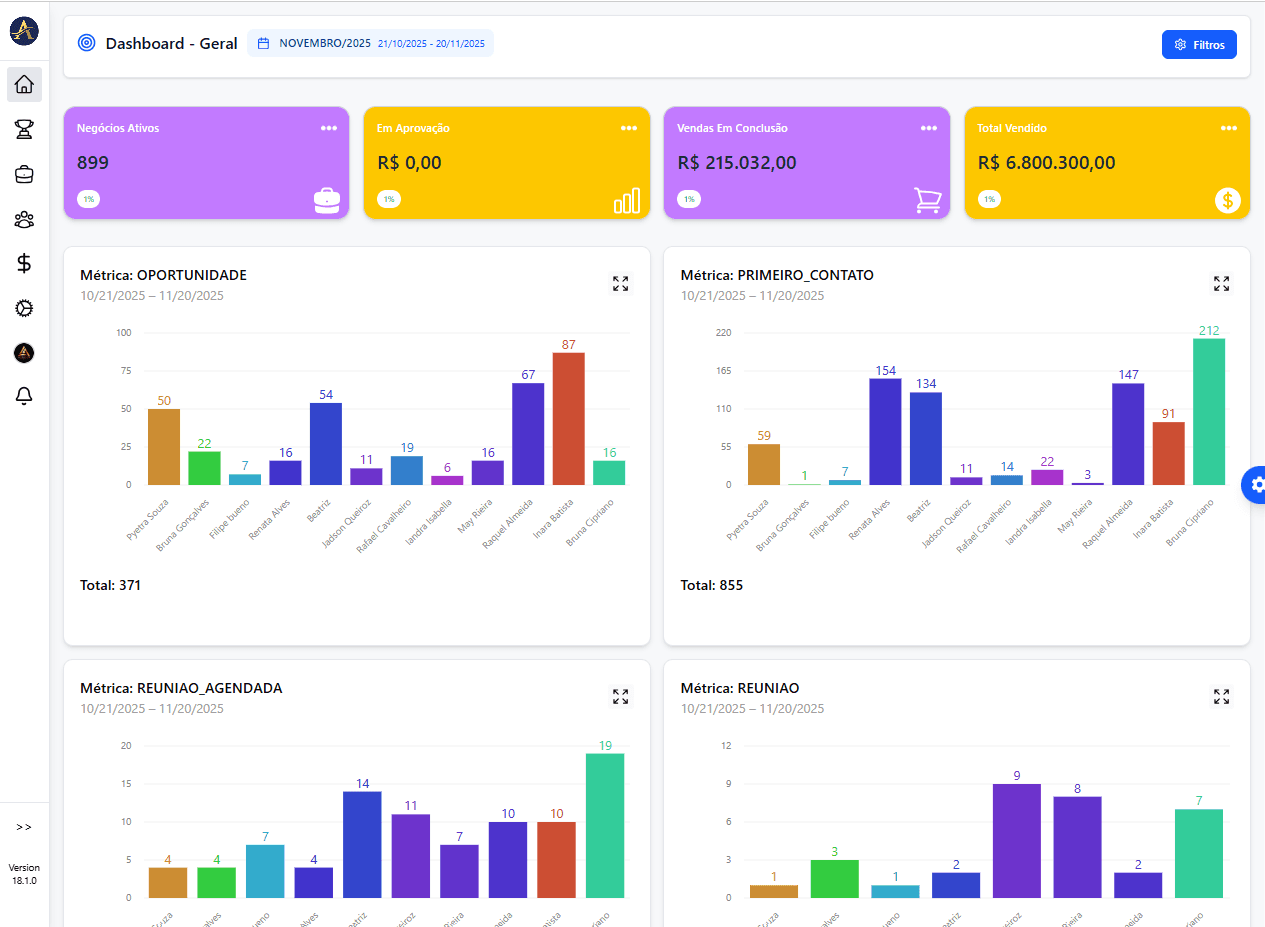Open settings via the gear sidebar icon
The image size is (1265, 927).
(23, 309)
